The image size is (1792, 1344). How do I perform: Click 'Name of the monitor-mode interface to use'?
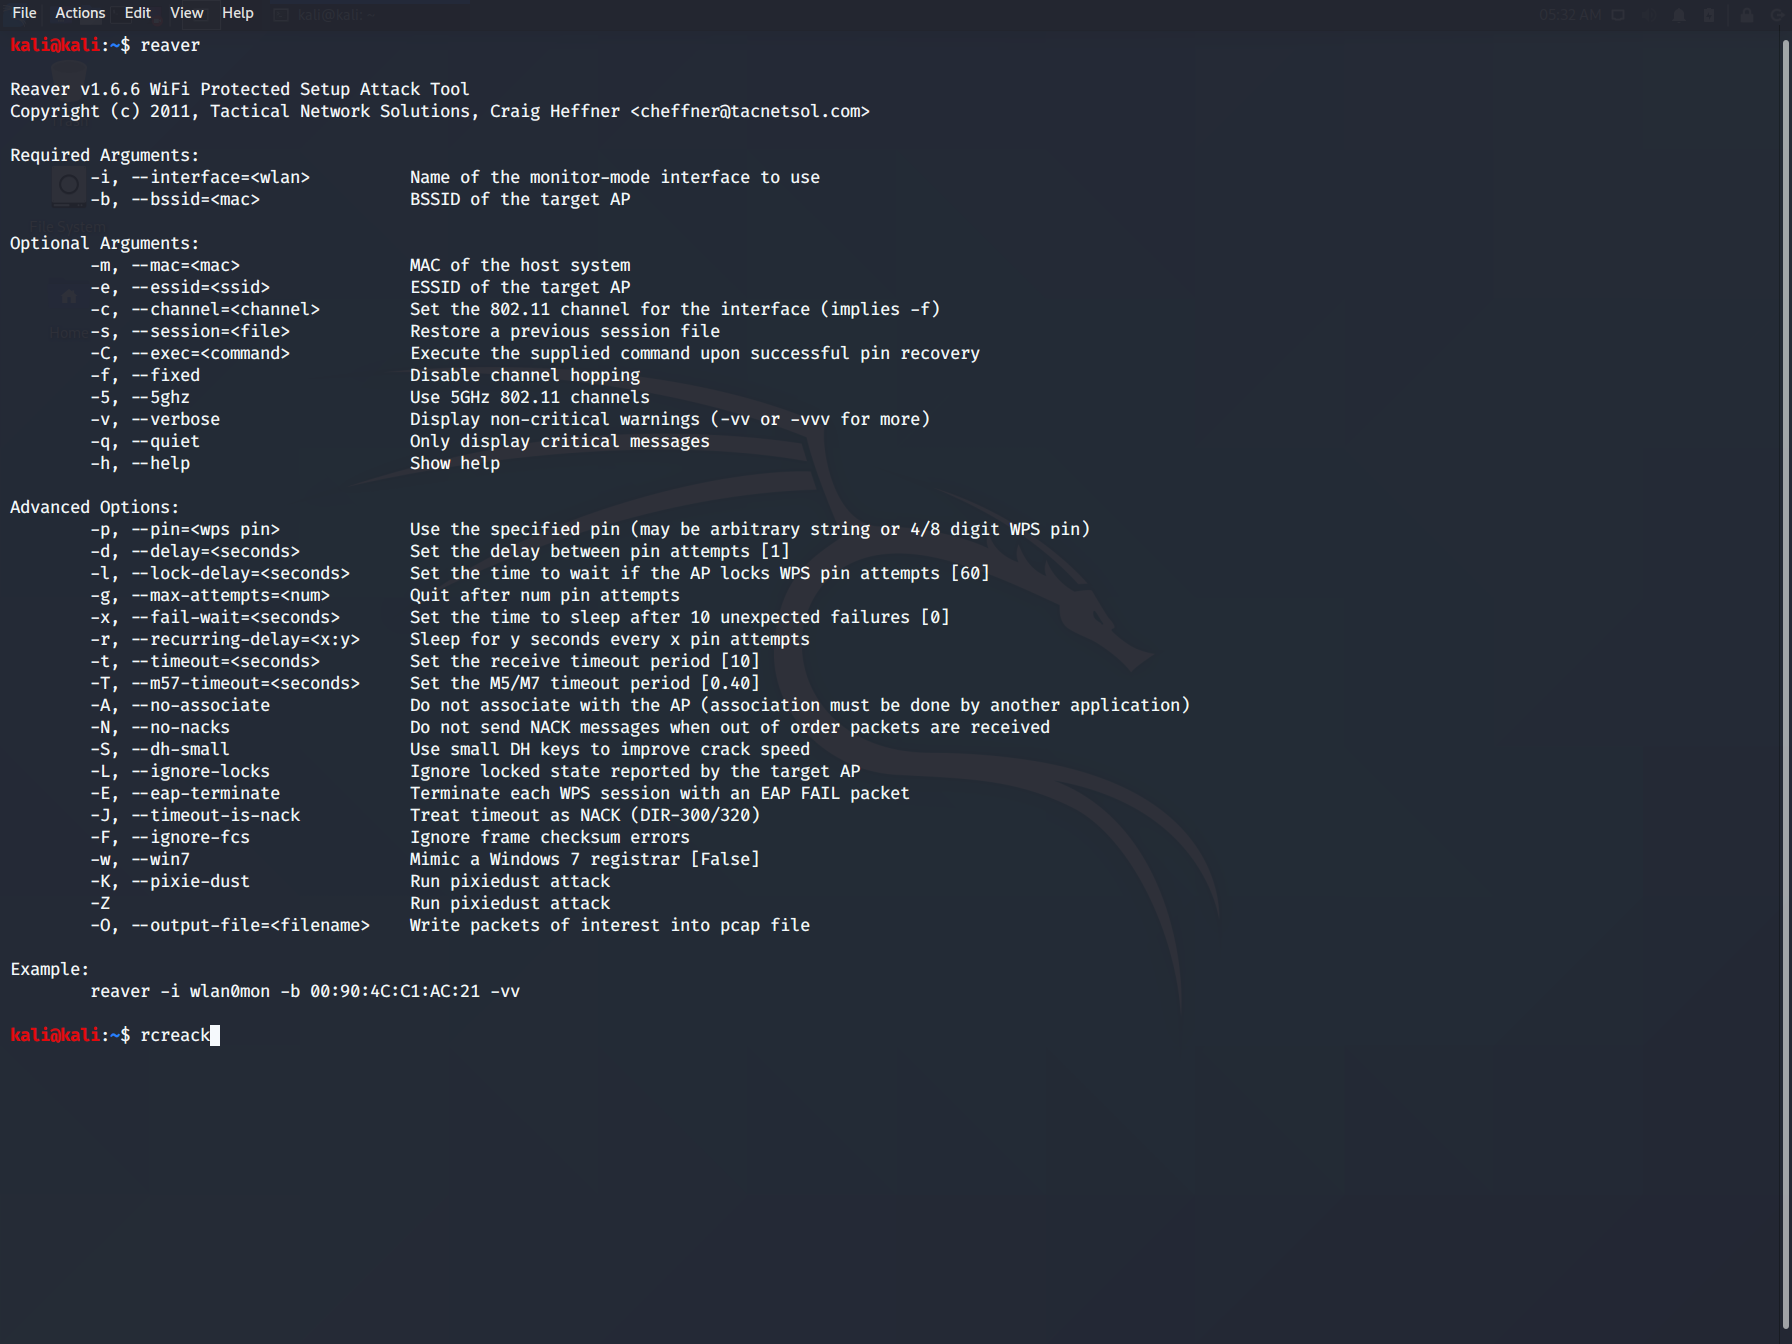pos(615,177)
